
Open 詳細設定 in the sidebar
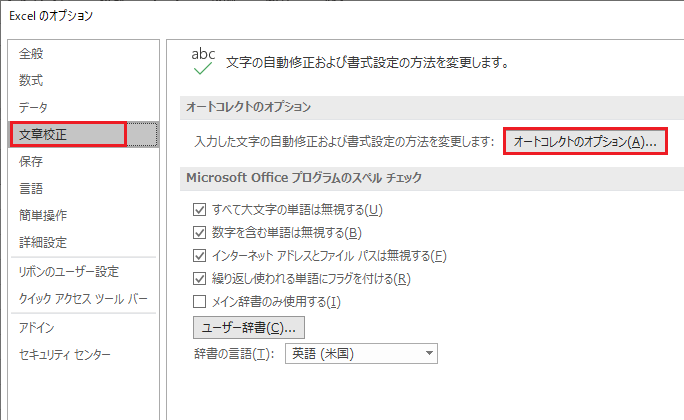click(x=43, y=242)
